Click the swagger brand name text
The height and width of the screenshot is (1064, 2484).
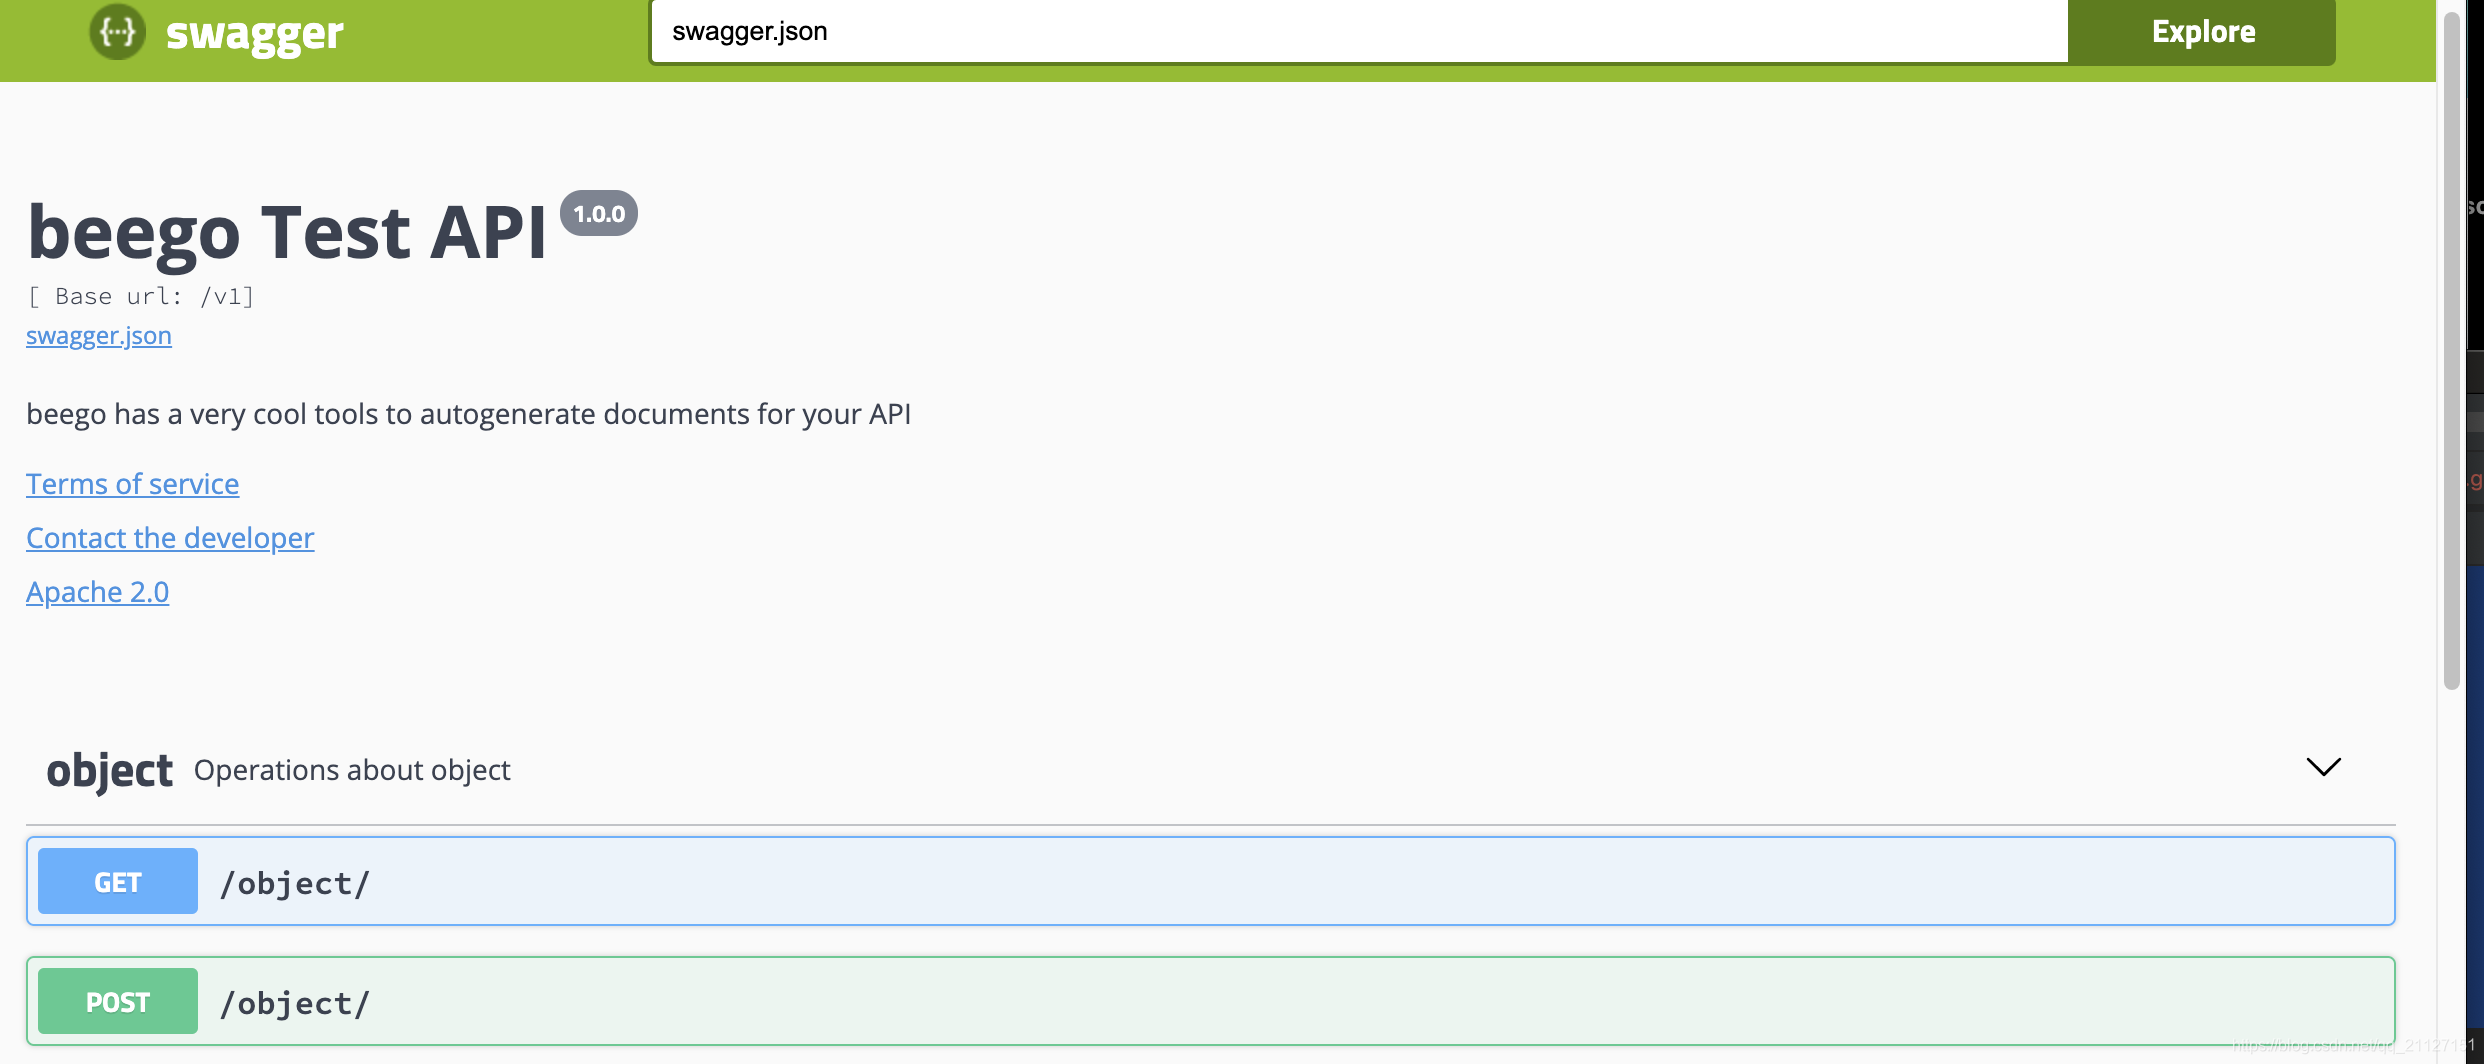click(254, 34)
